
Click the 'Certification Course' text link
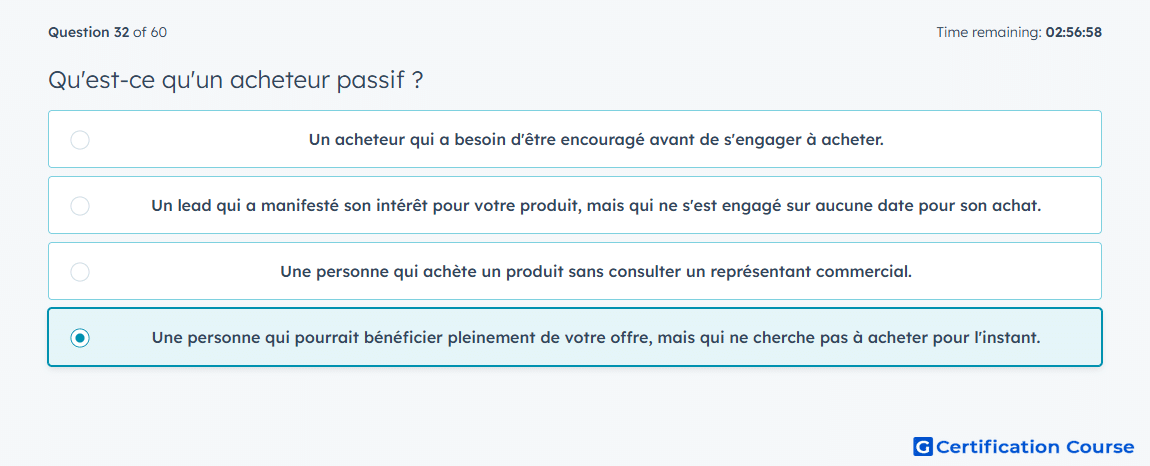(x=1035, y=447)
